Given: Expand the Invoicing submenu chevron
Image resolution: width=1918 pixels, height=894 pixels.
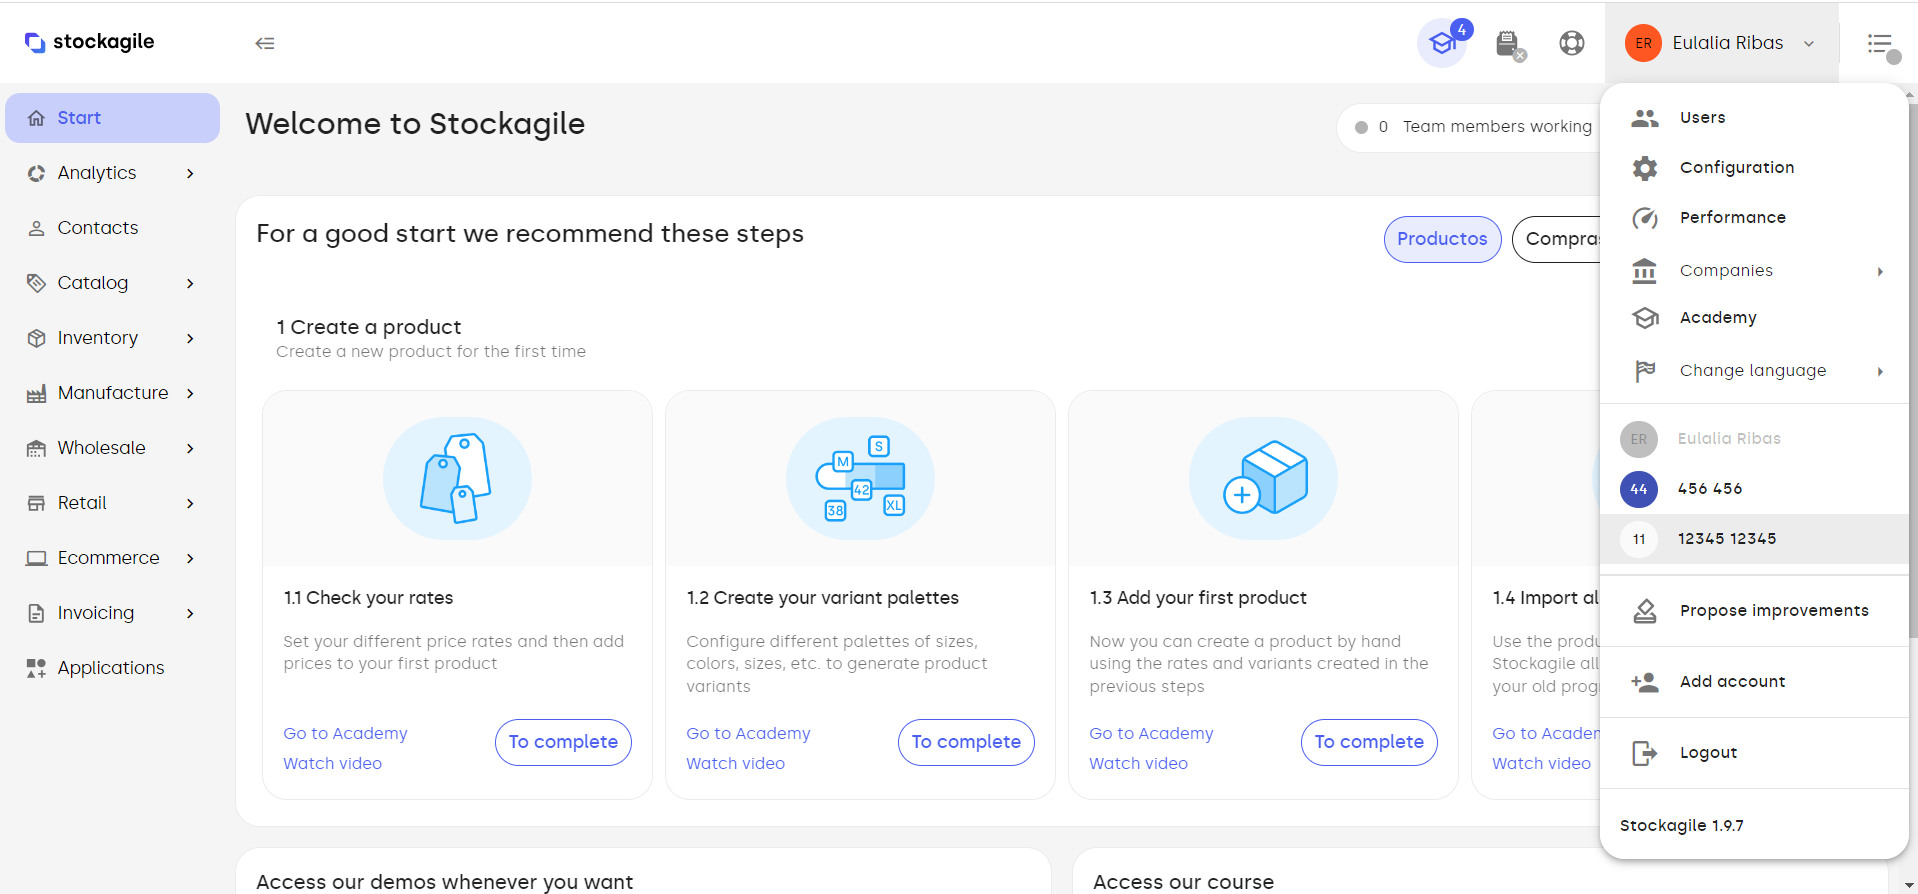Looking at the screenshot, I should [x=190, y=613].
